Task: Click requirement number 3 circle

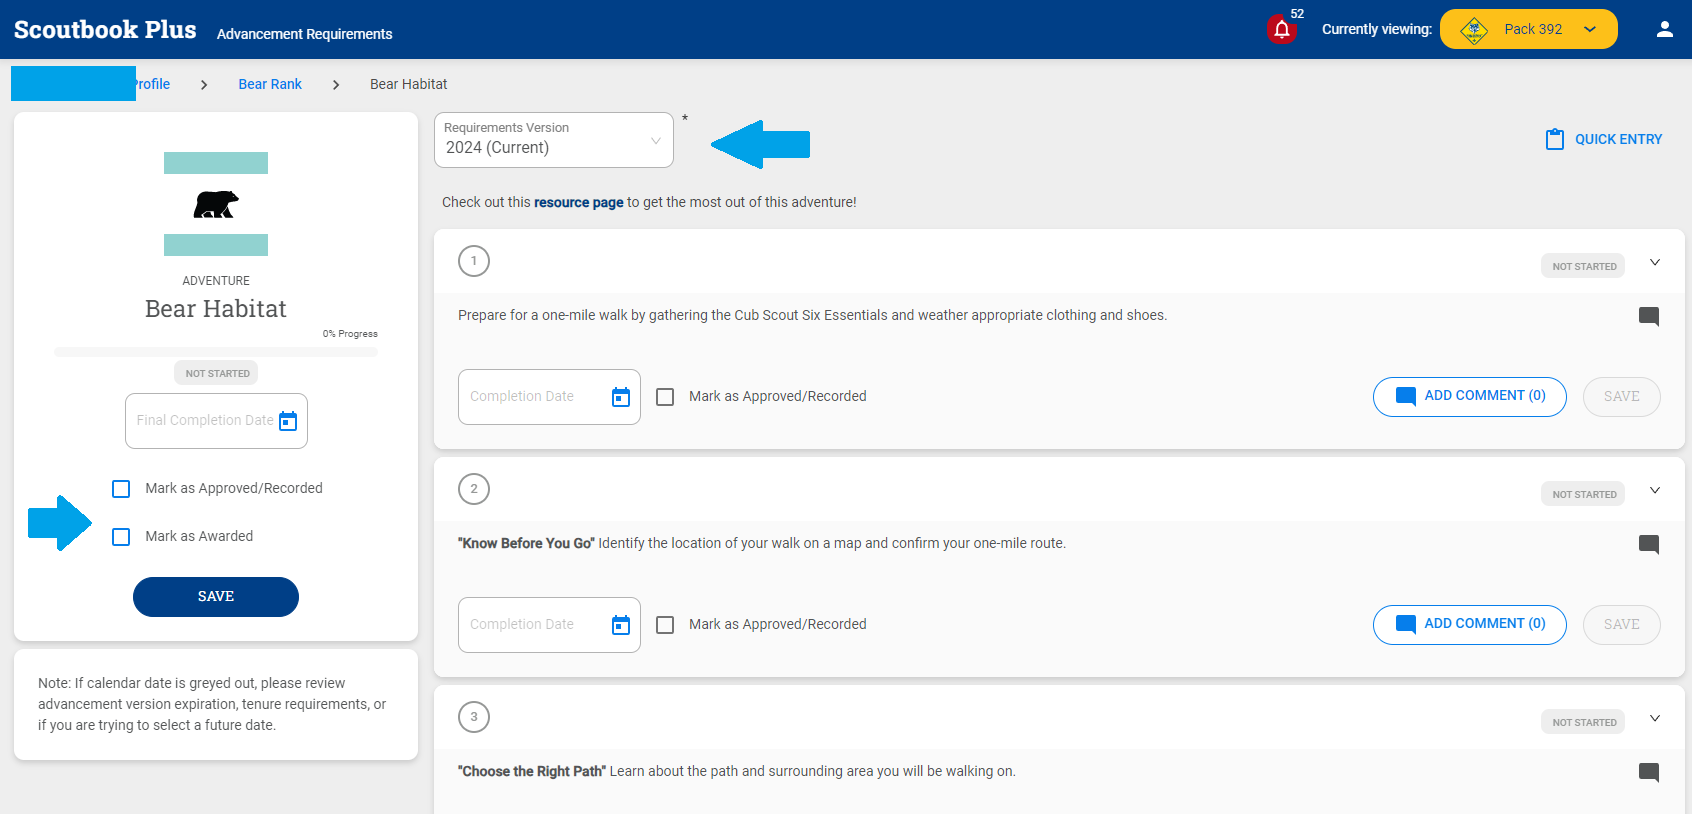Action: click(x=474, y=717)
